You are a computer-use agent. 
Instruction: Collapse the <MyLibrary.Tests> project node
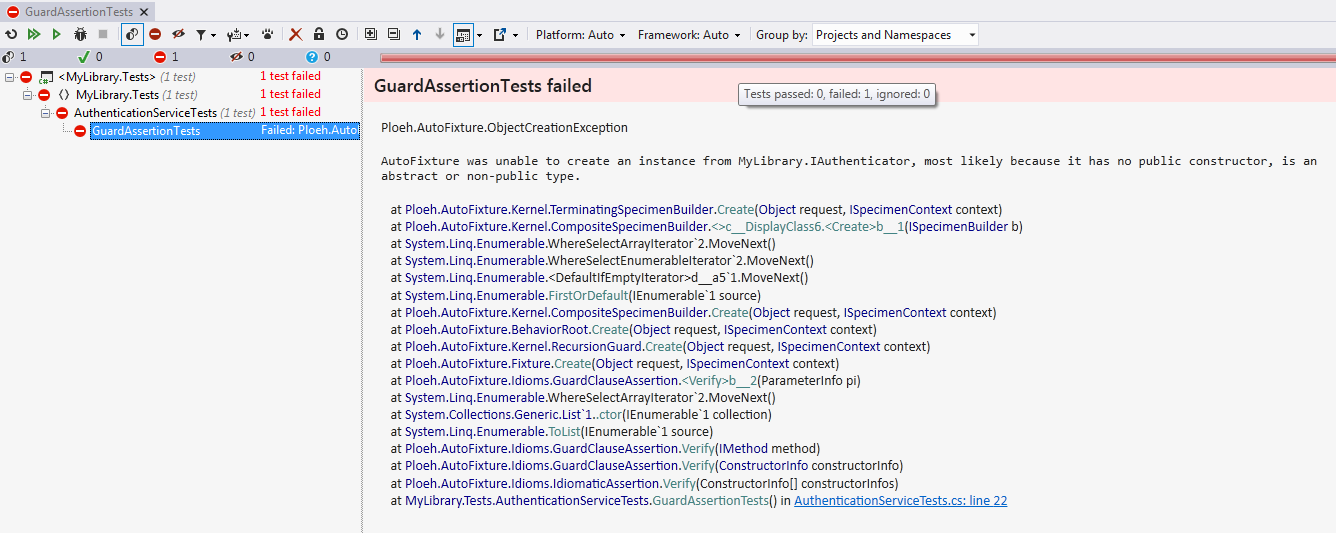pyautogui.click(x=9, y=77)
